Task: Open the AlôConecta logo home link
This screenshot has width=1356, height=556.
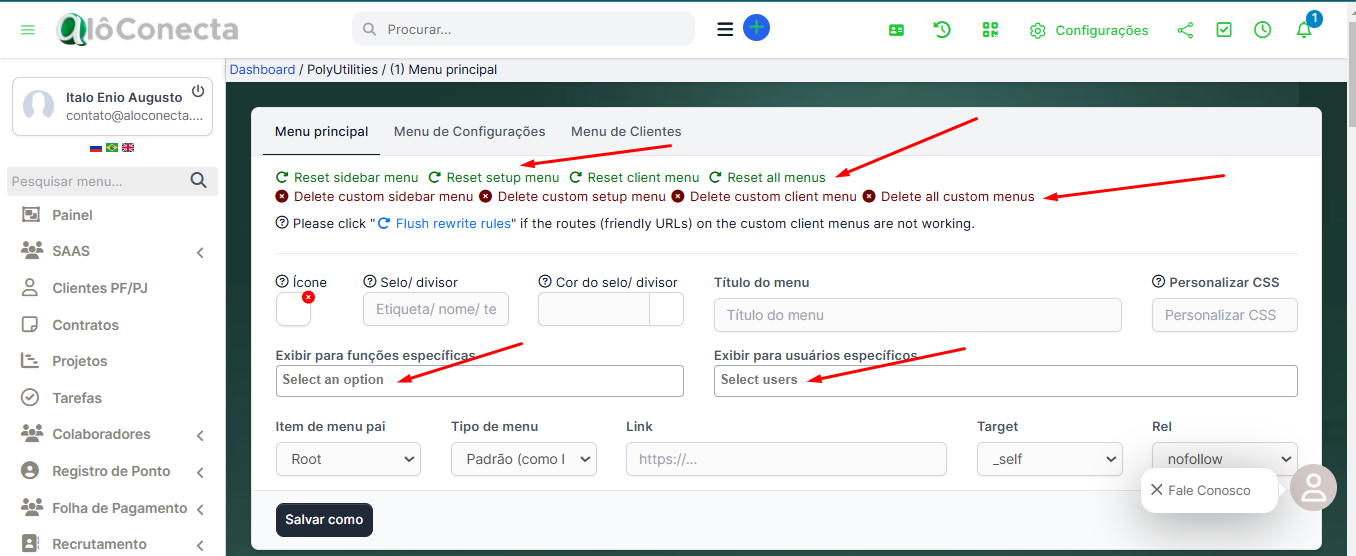Action: pos(147,29)
